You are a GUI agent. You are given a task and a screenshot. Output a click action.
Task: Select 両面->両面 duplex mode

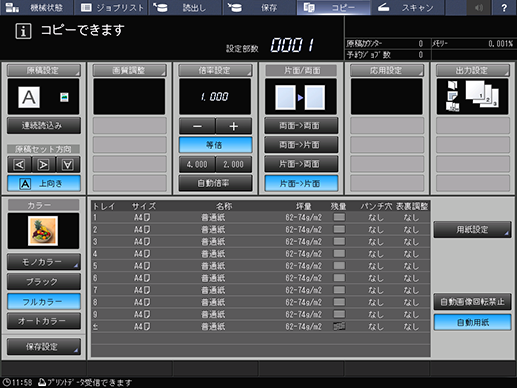pyautogui.click(x=301, y=126)
